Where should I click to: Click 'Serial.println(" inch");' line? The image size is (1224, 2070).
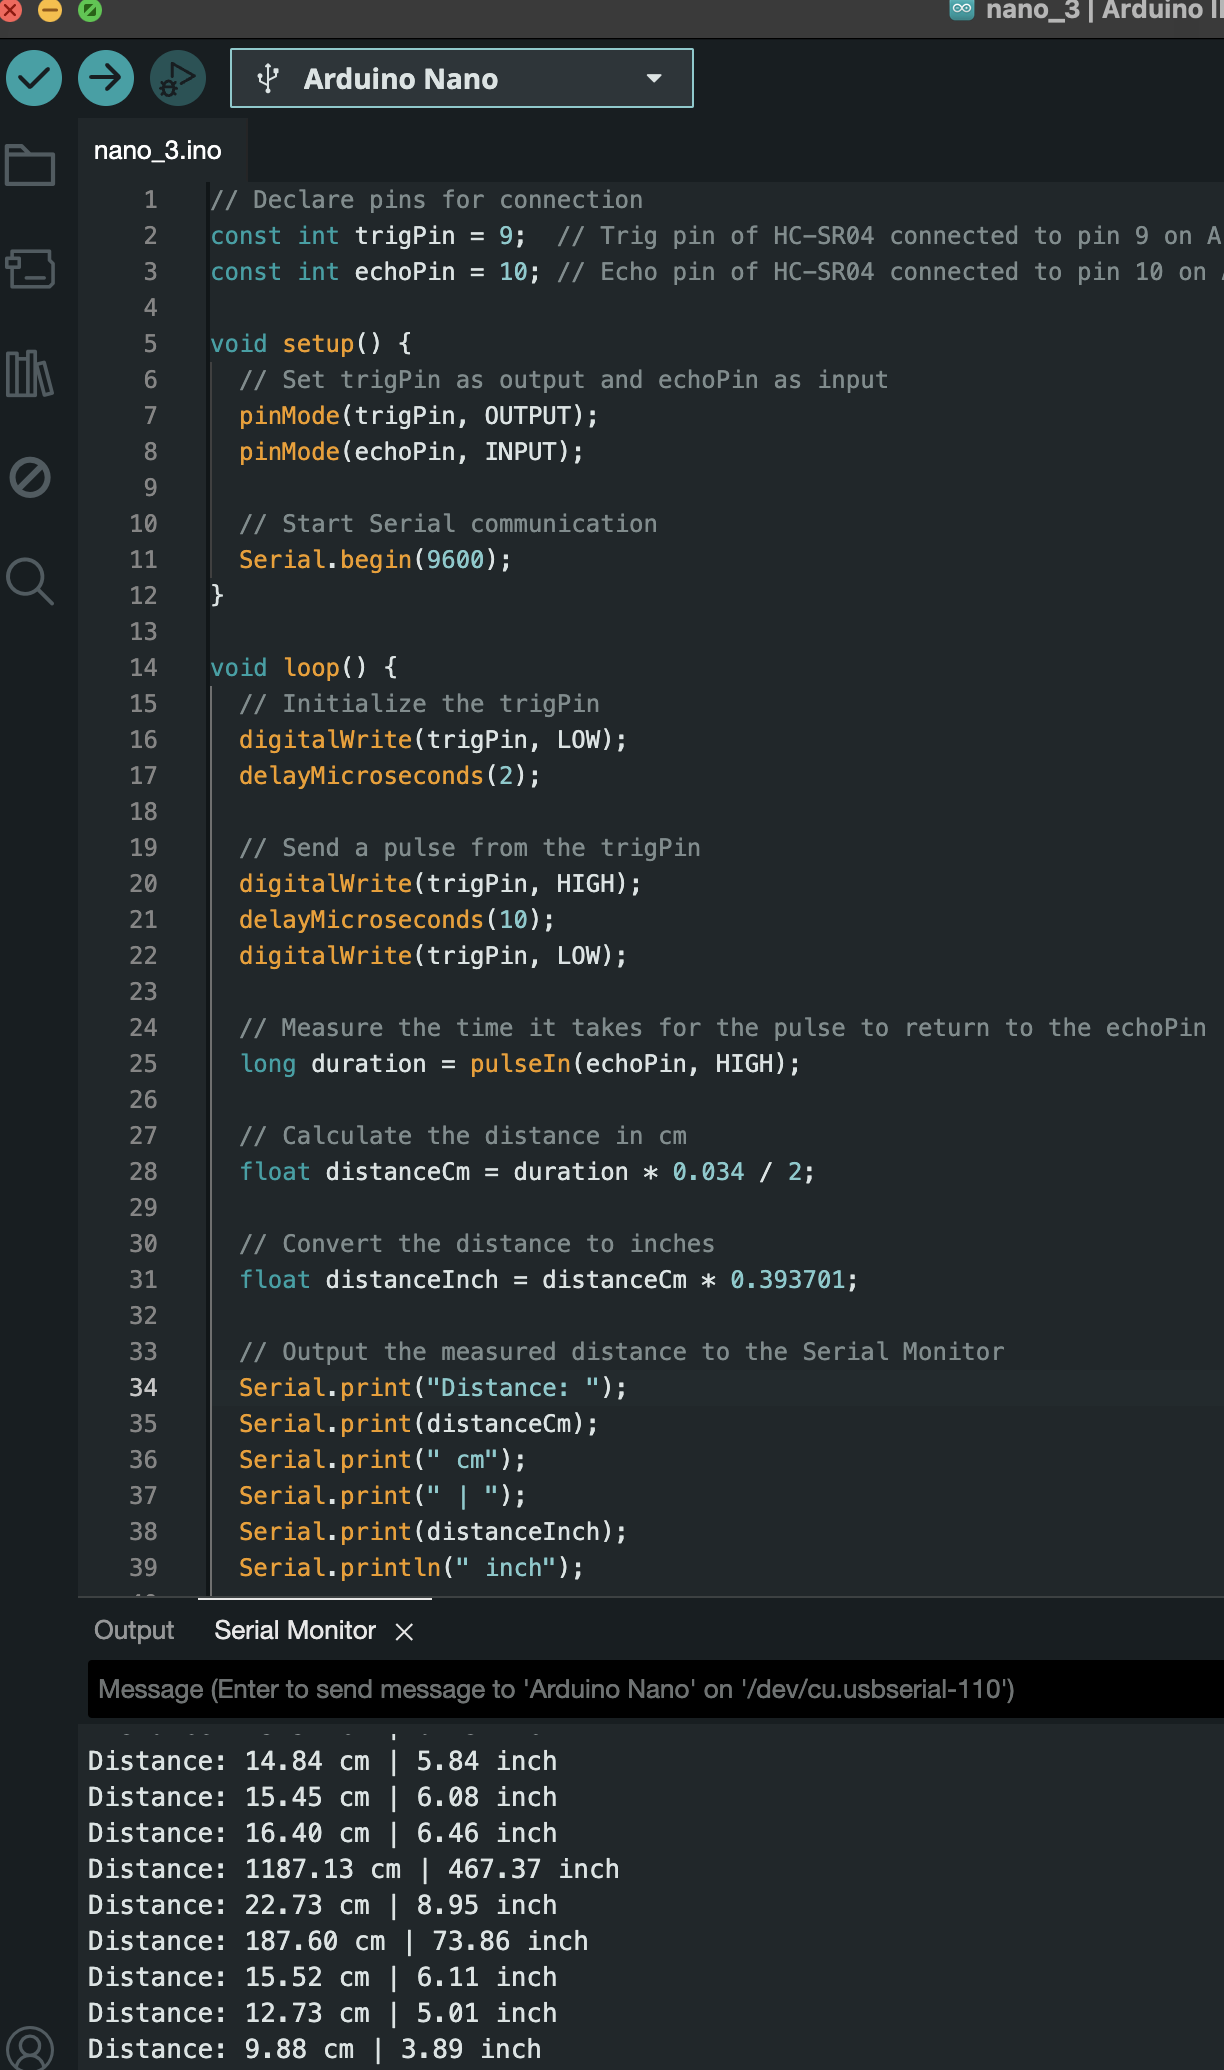click(411, 1568)
